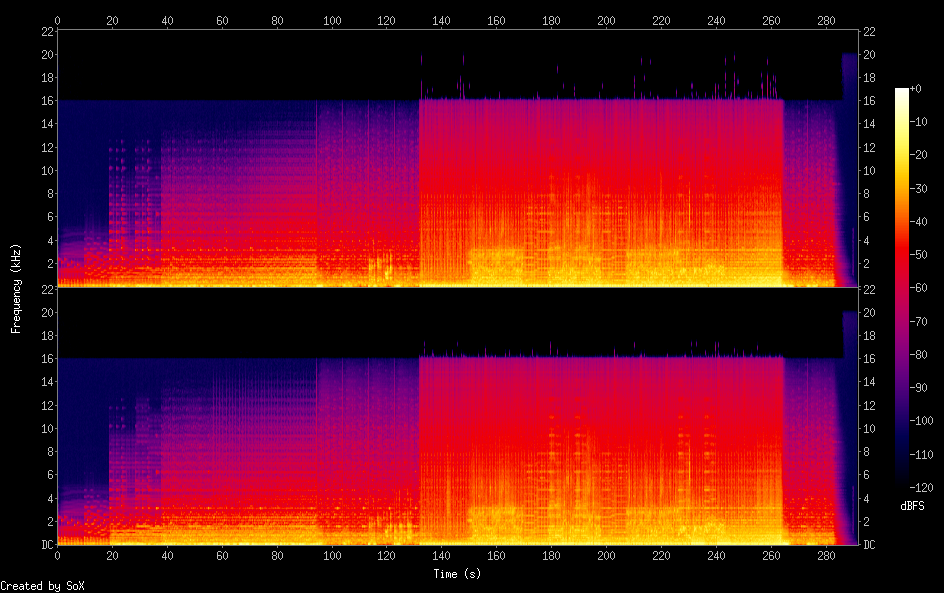Click the 4 kHz label right of the upper channel
Viewport: 944px width, 593px height.
pyautogui.click(x=867, y=240)
